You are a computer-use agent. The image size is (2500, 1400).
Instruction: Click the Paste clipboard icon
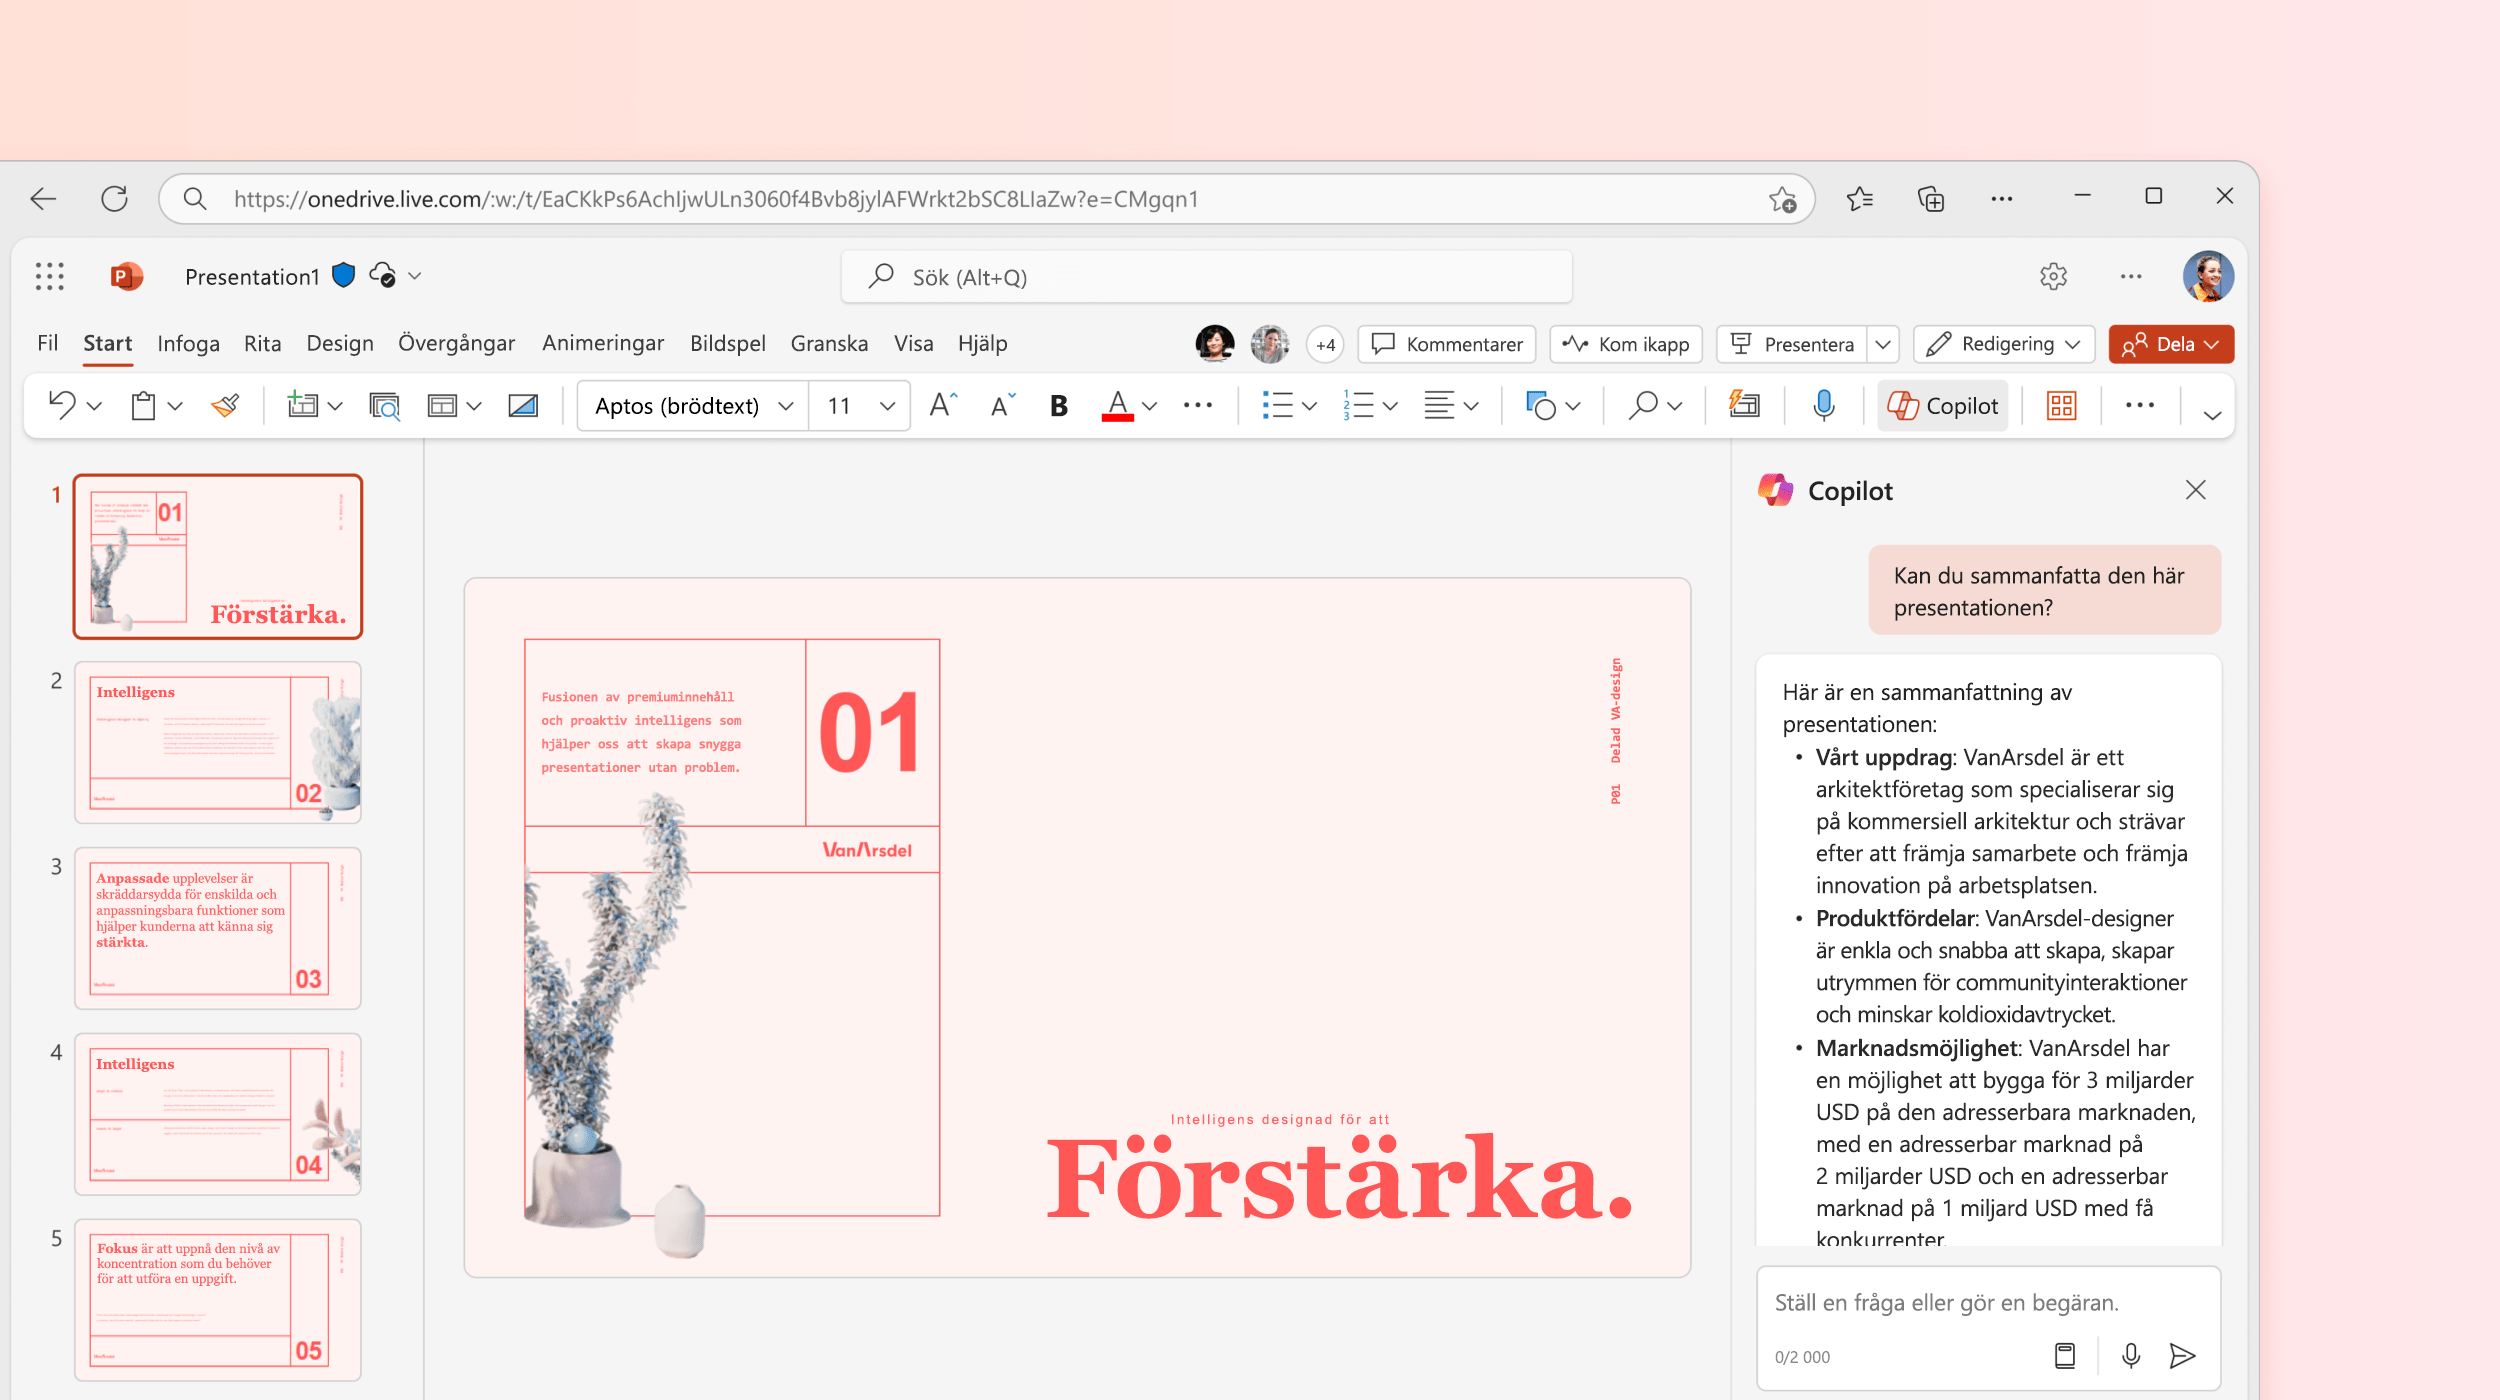coord(143,405)
